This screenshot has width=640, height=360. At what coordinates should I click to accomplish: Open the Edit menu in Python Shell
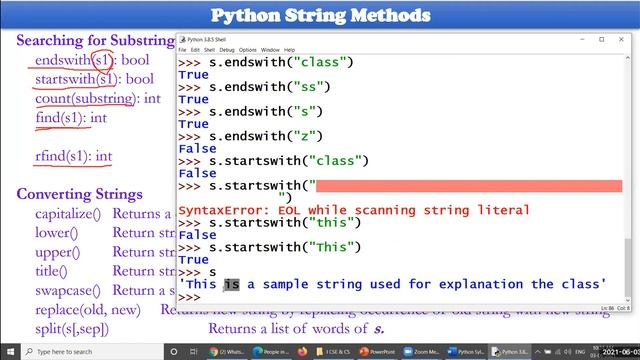pyautogui.click(x=195, y=50)
